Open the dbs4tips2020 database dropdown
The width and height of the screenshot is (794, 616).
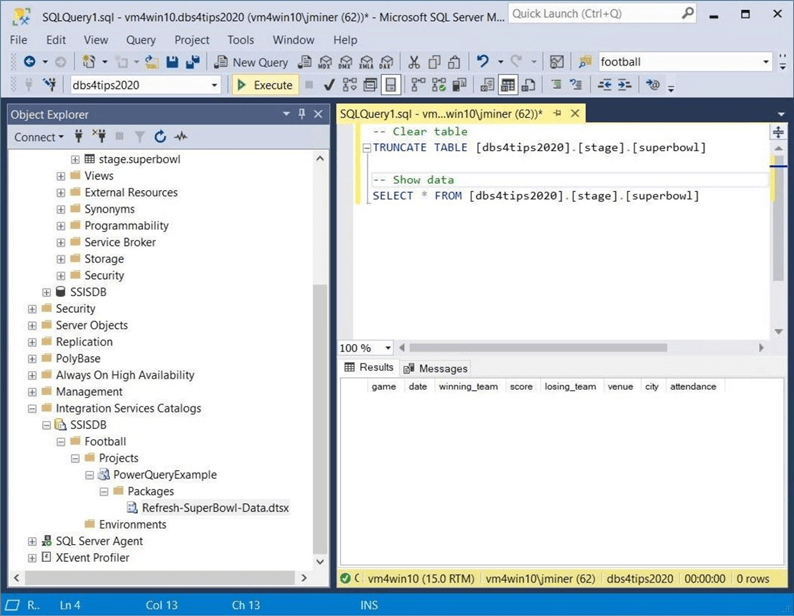[x=214, y=85]
